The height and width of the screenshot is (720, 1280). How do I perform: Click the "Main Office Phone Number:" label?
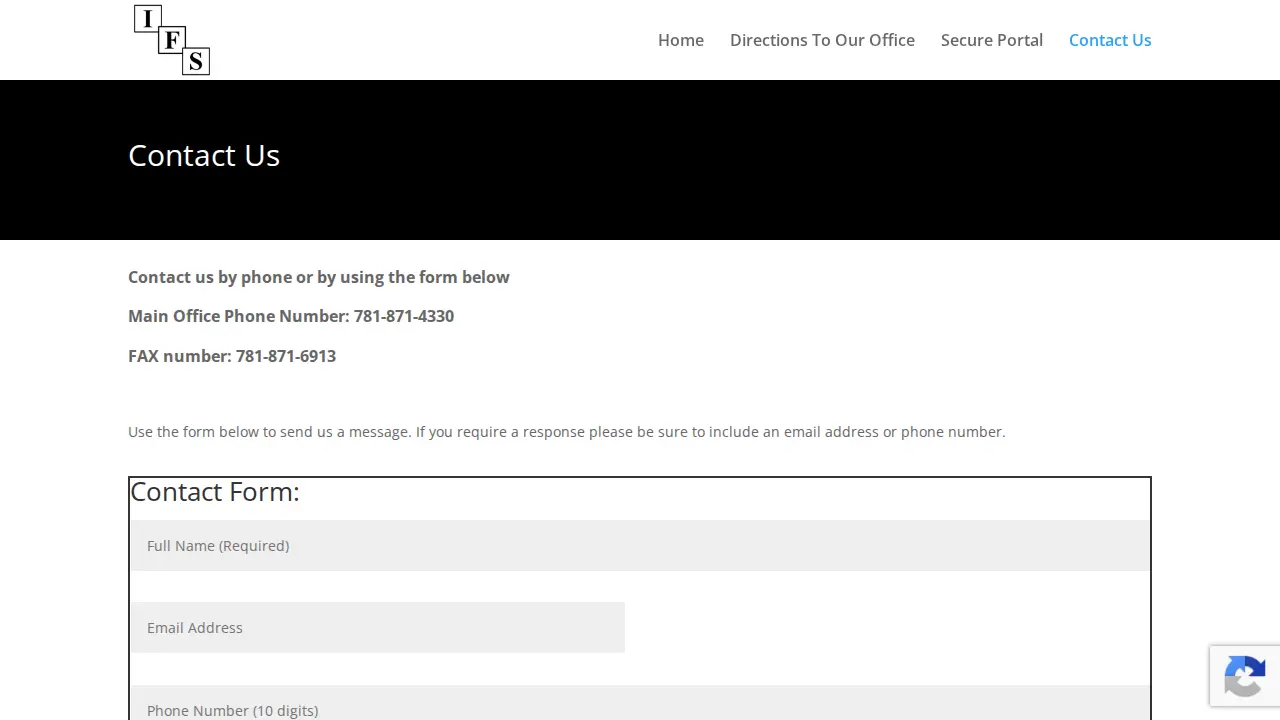tap(239, 316)
